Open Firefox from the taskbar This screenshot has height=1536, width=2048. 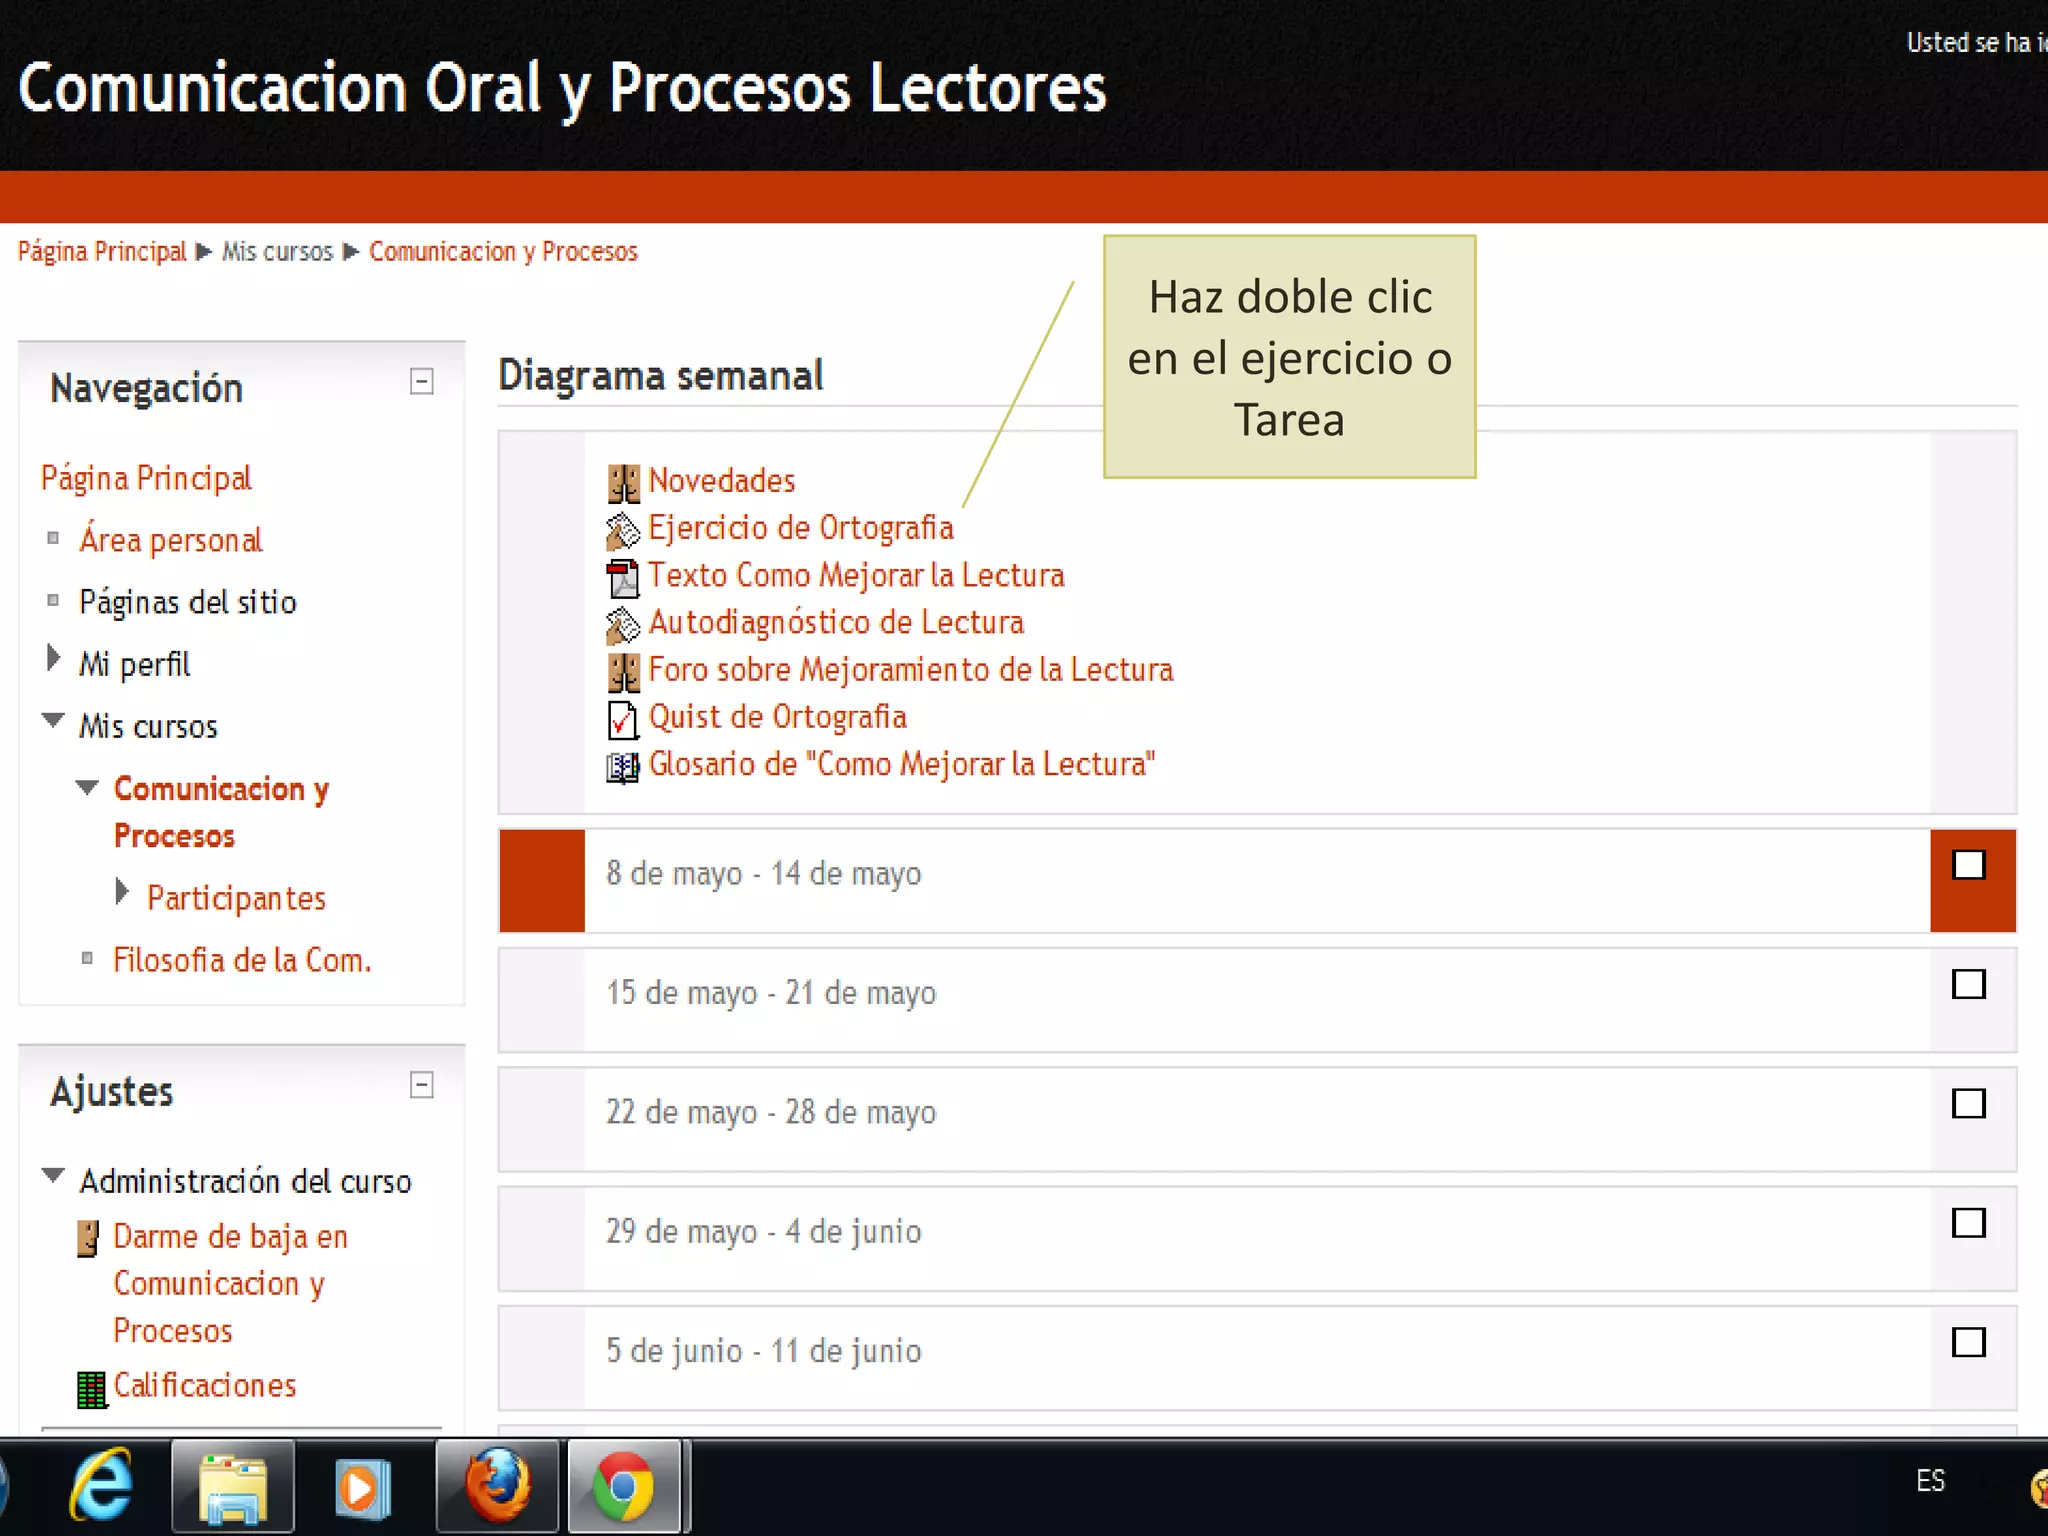click(498, 1485)
